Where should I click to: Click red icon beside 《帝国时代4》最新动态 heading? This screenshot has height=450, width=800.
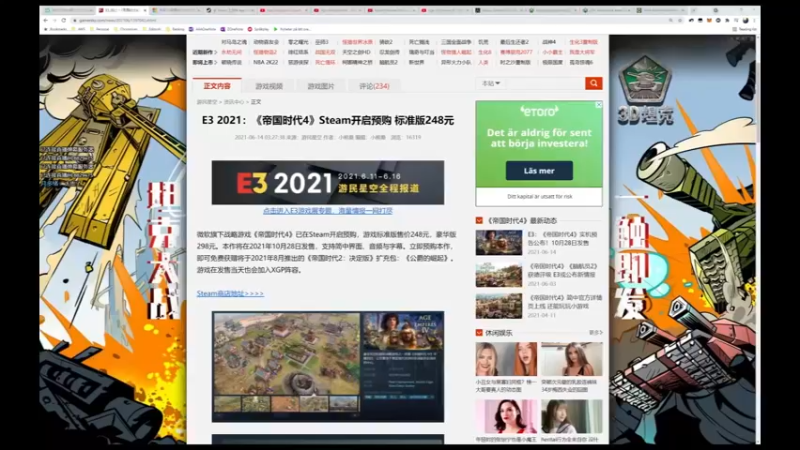(x=479, y=220)
